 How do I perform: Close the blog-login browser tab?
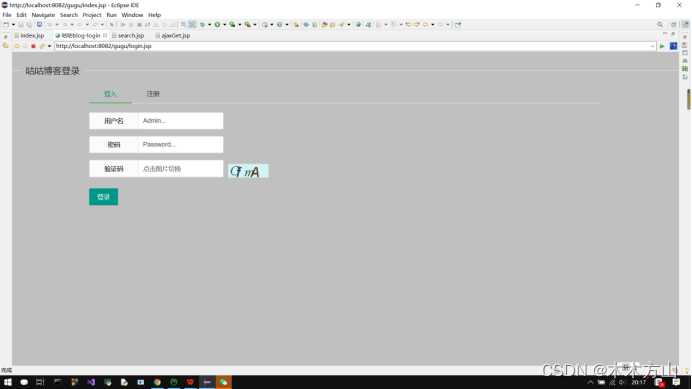coord(105,35)
